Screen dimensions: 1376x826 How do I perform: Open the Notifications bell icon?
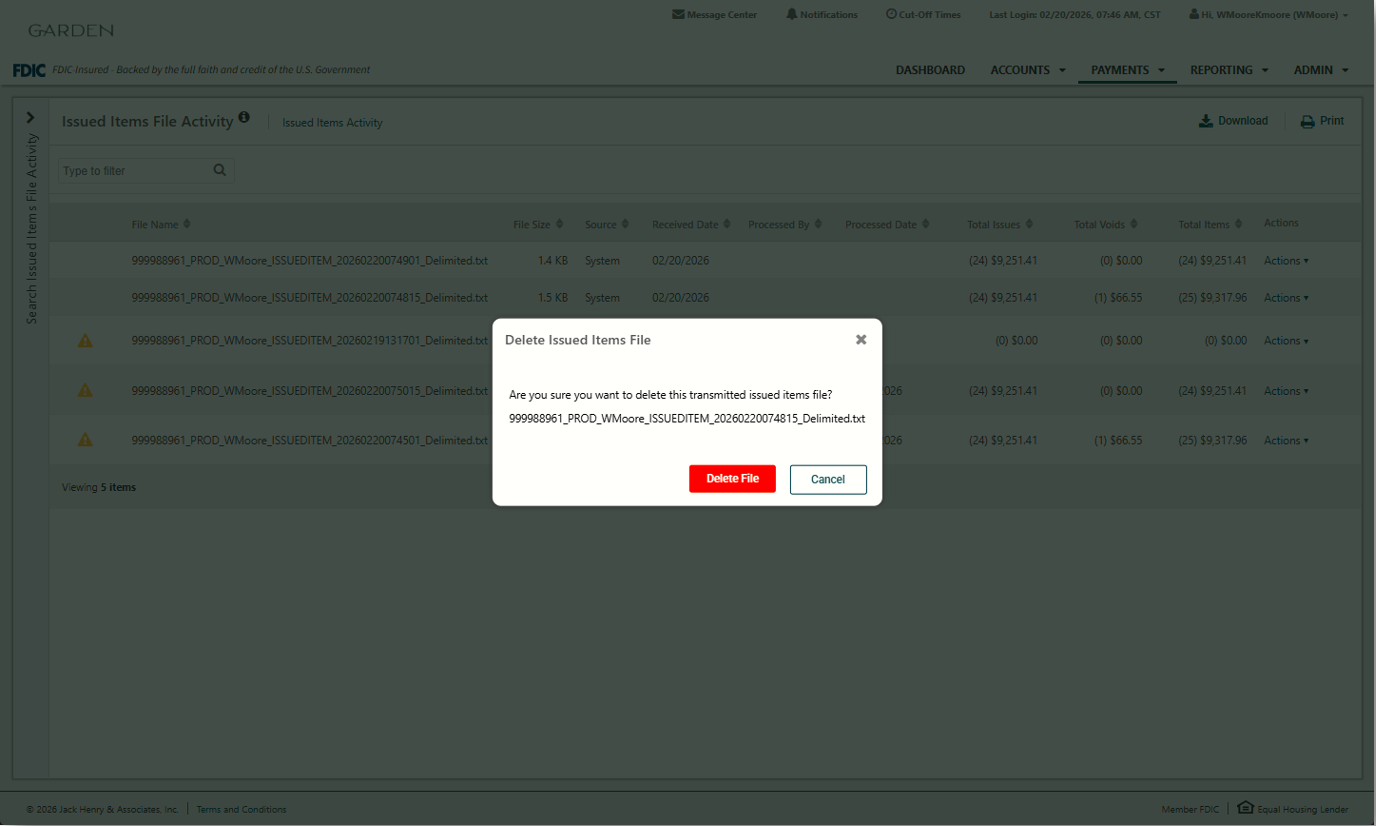click(x=791, y=15)
